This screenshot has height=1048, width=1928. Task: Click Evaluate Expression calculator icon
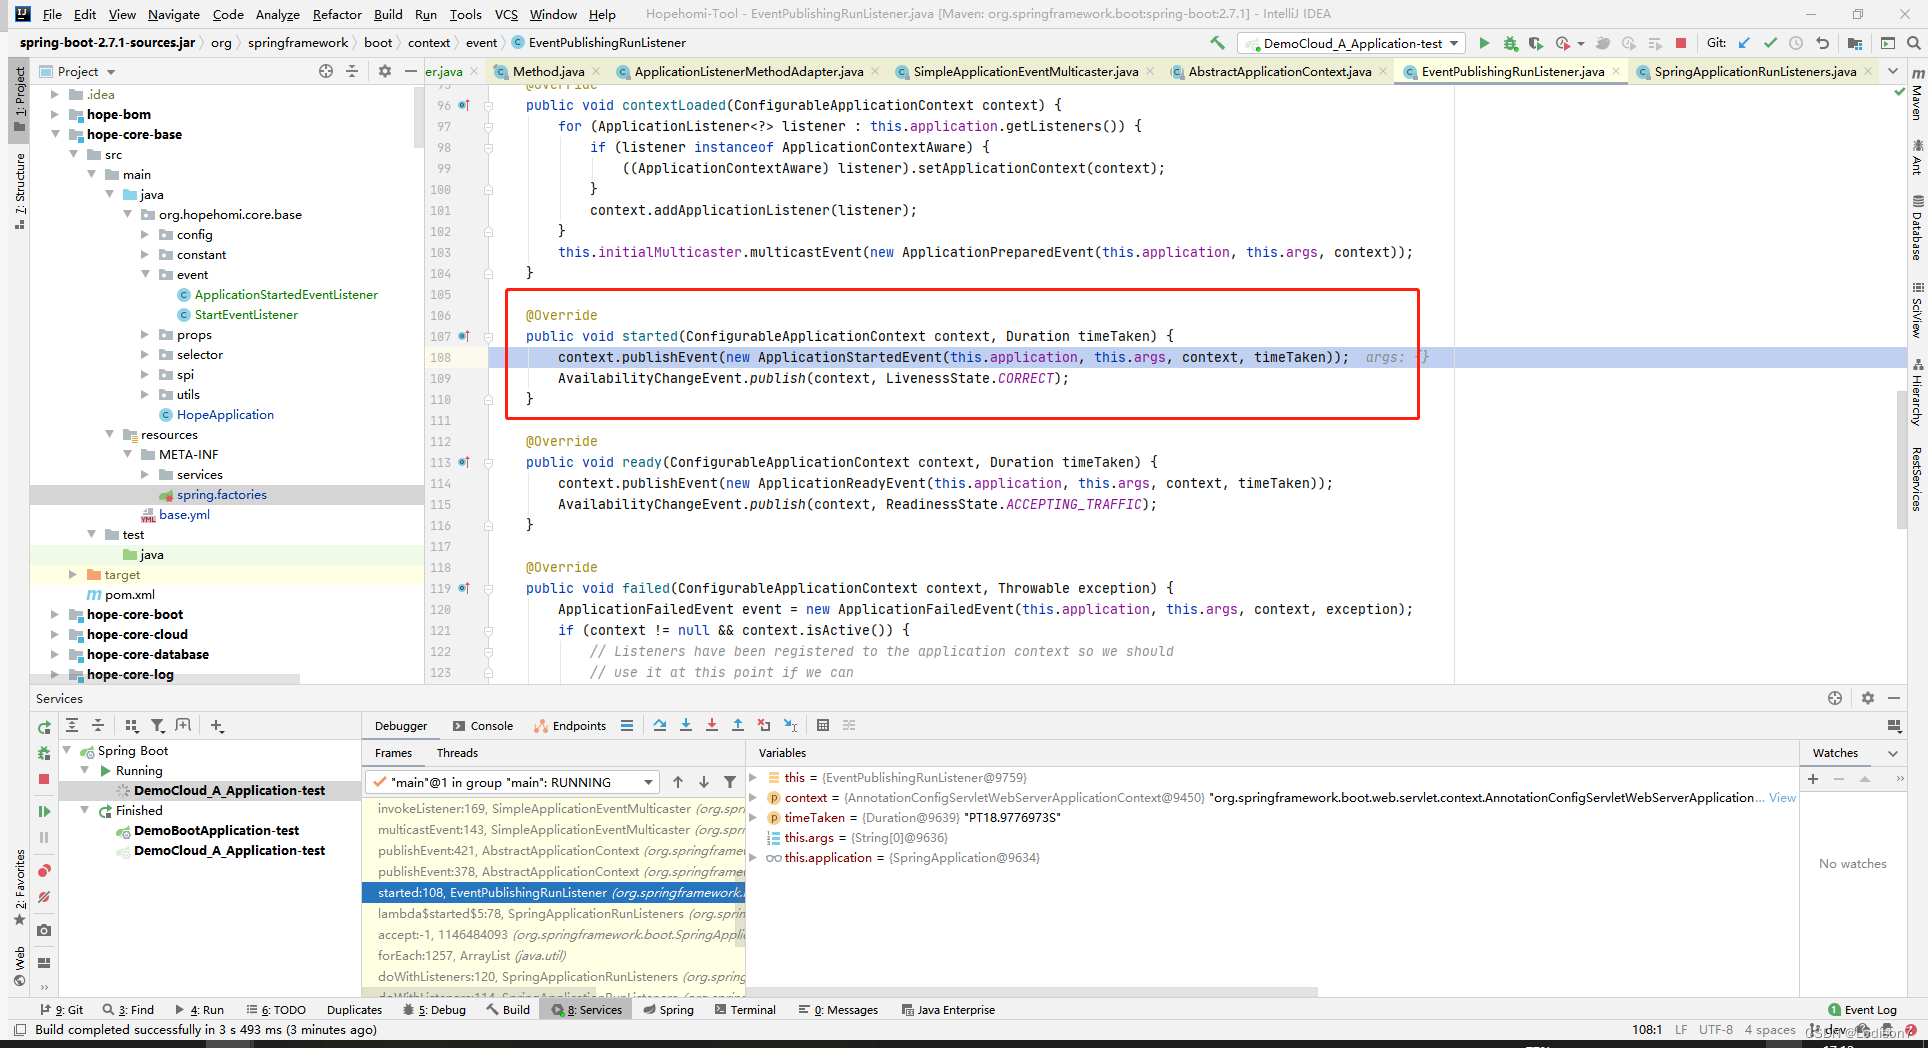point(823,725)
